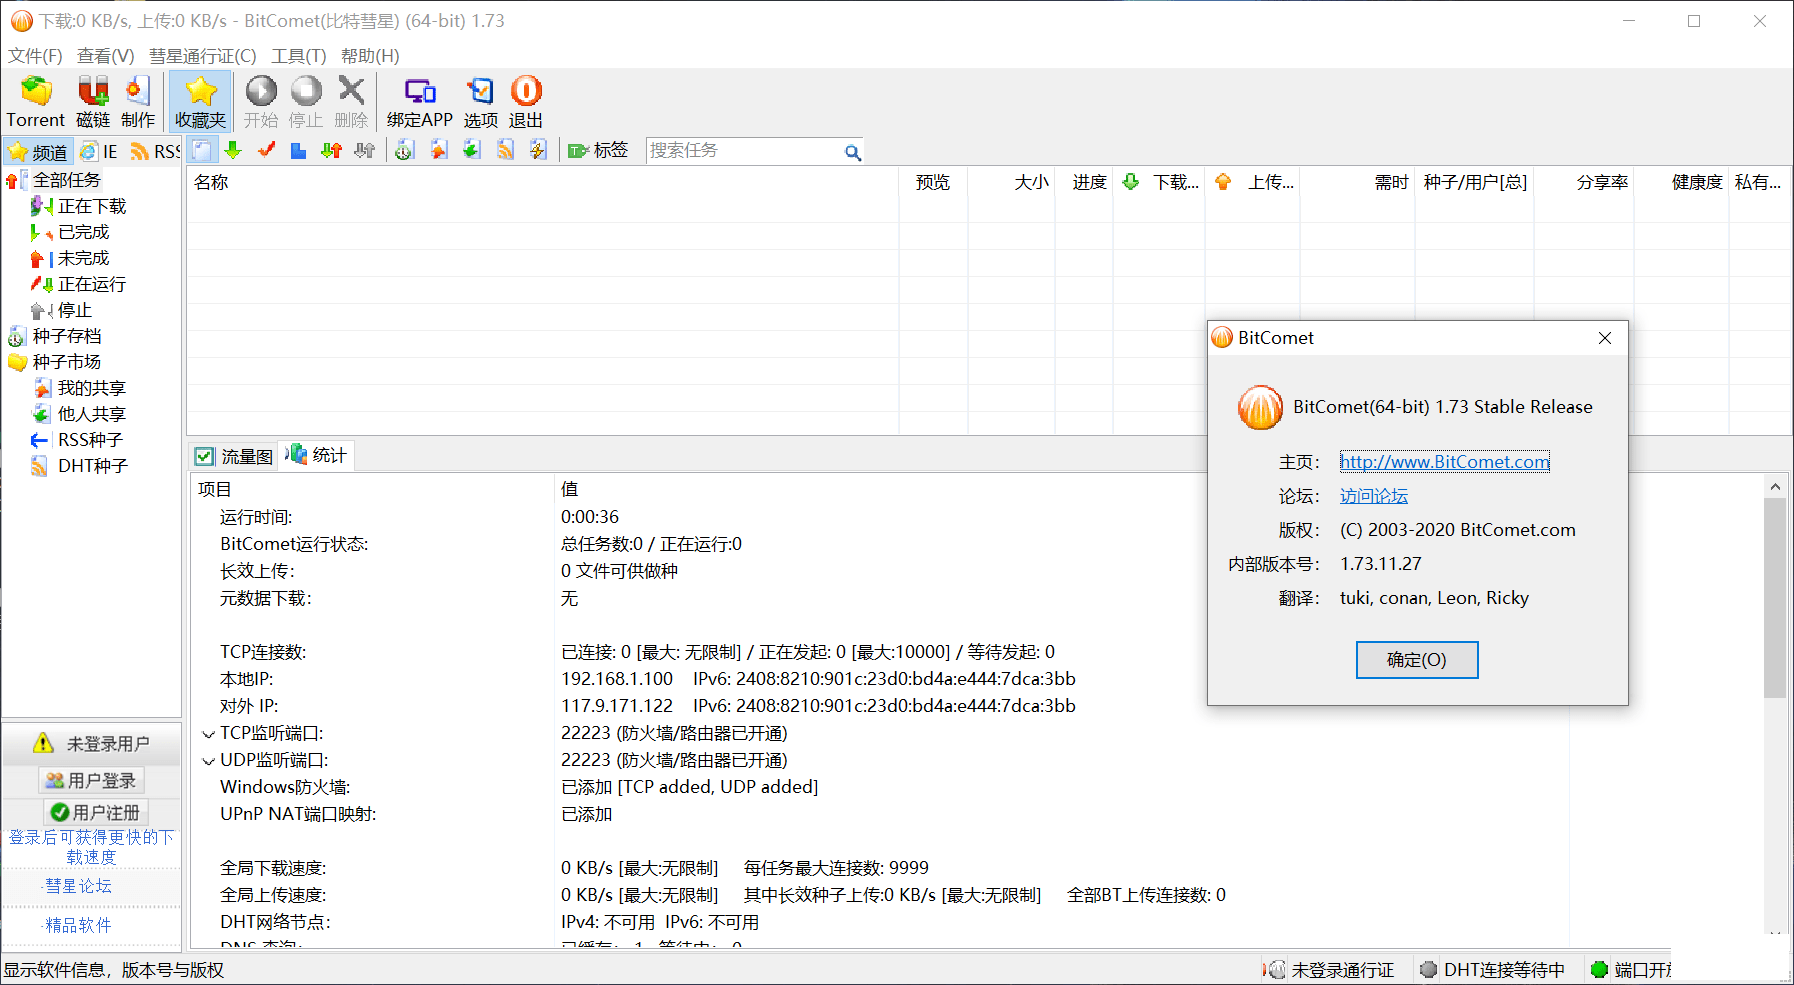Open the 工具(T) menu

(x=299, y=56)
